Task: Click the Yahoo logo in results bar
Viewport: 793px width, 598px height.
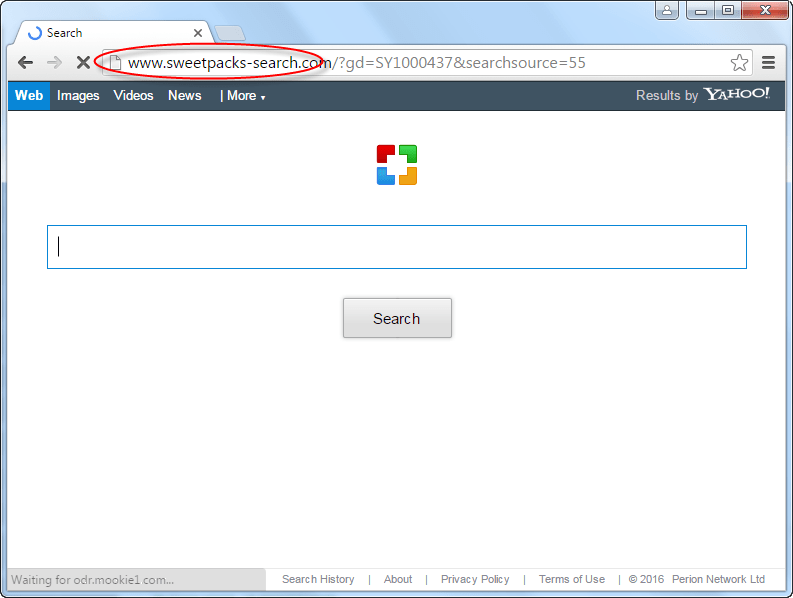Action: 737,94
